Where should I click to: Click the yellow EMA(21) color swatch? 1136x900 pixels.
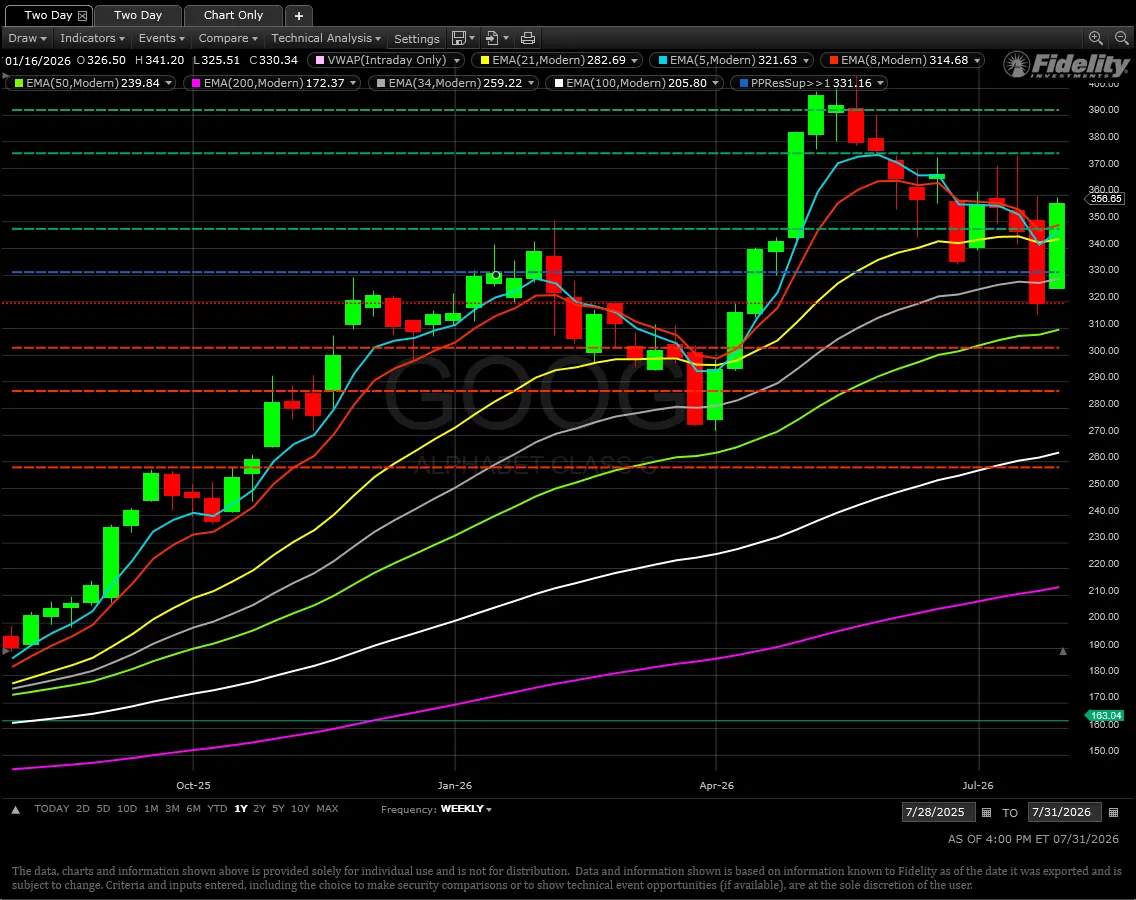(485, 61)
